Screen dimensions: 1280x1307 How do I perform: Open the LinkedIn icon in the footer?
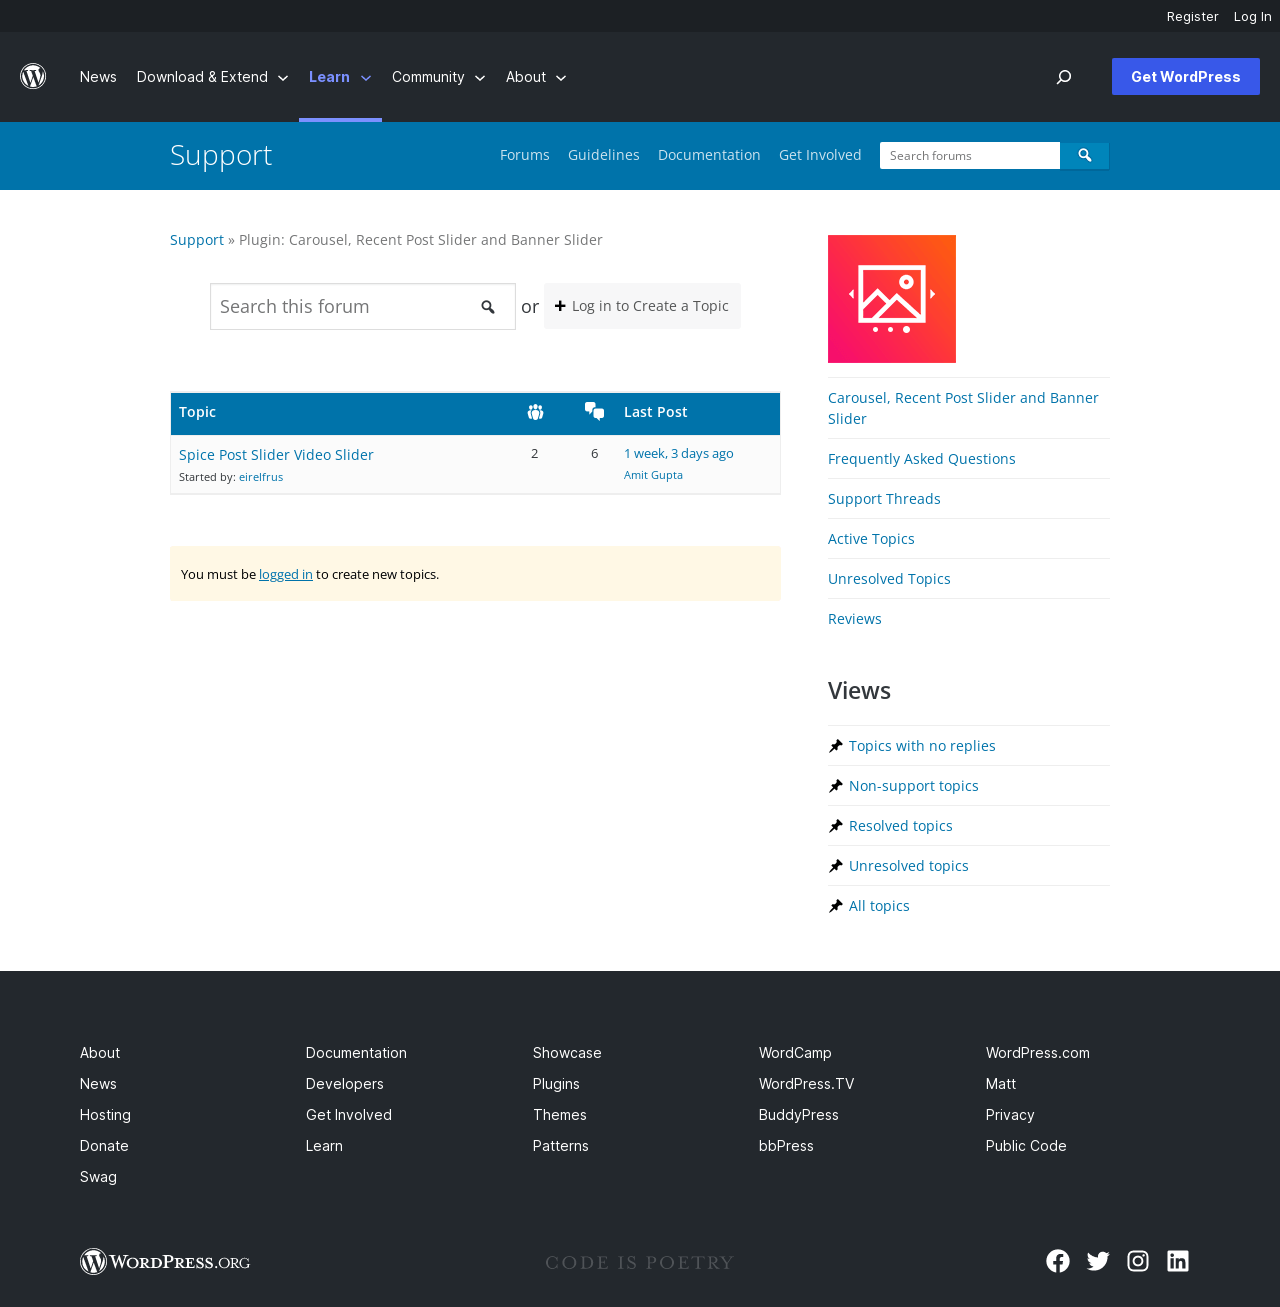tap(1178, 1261)
